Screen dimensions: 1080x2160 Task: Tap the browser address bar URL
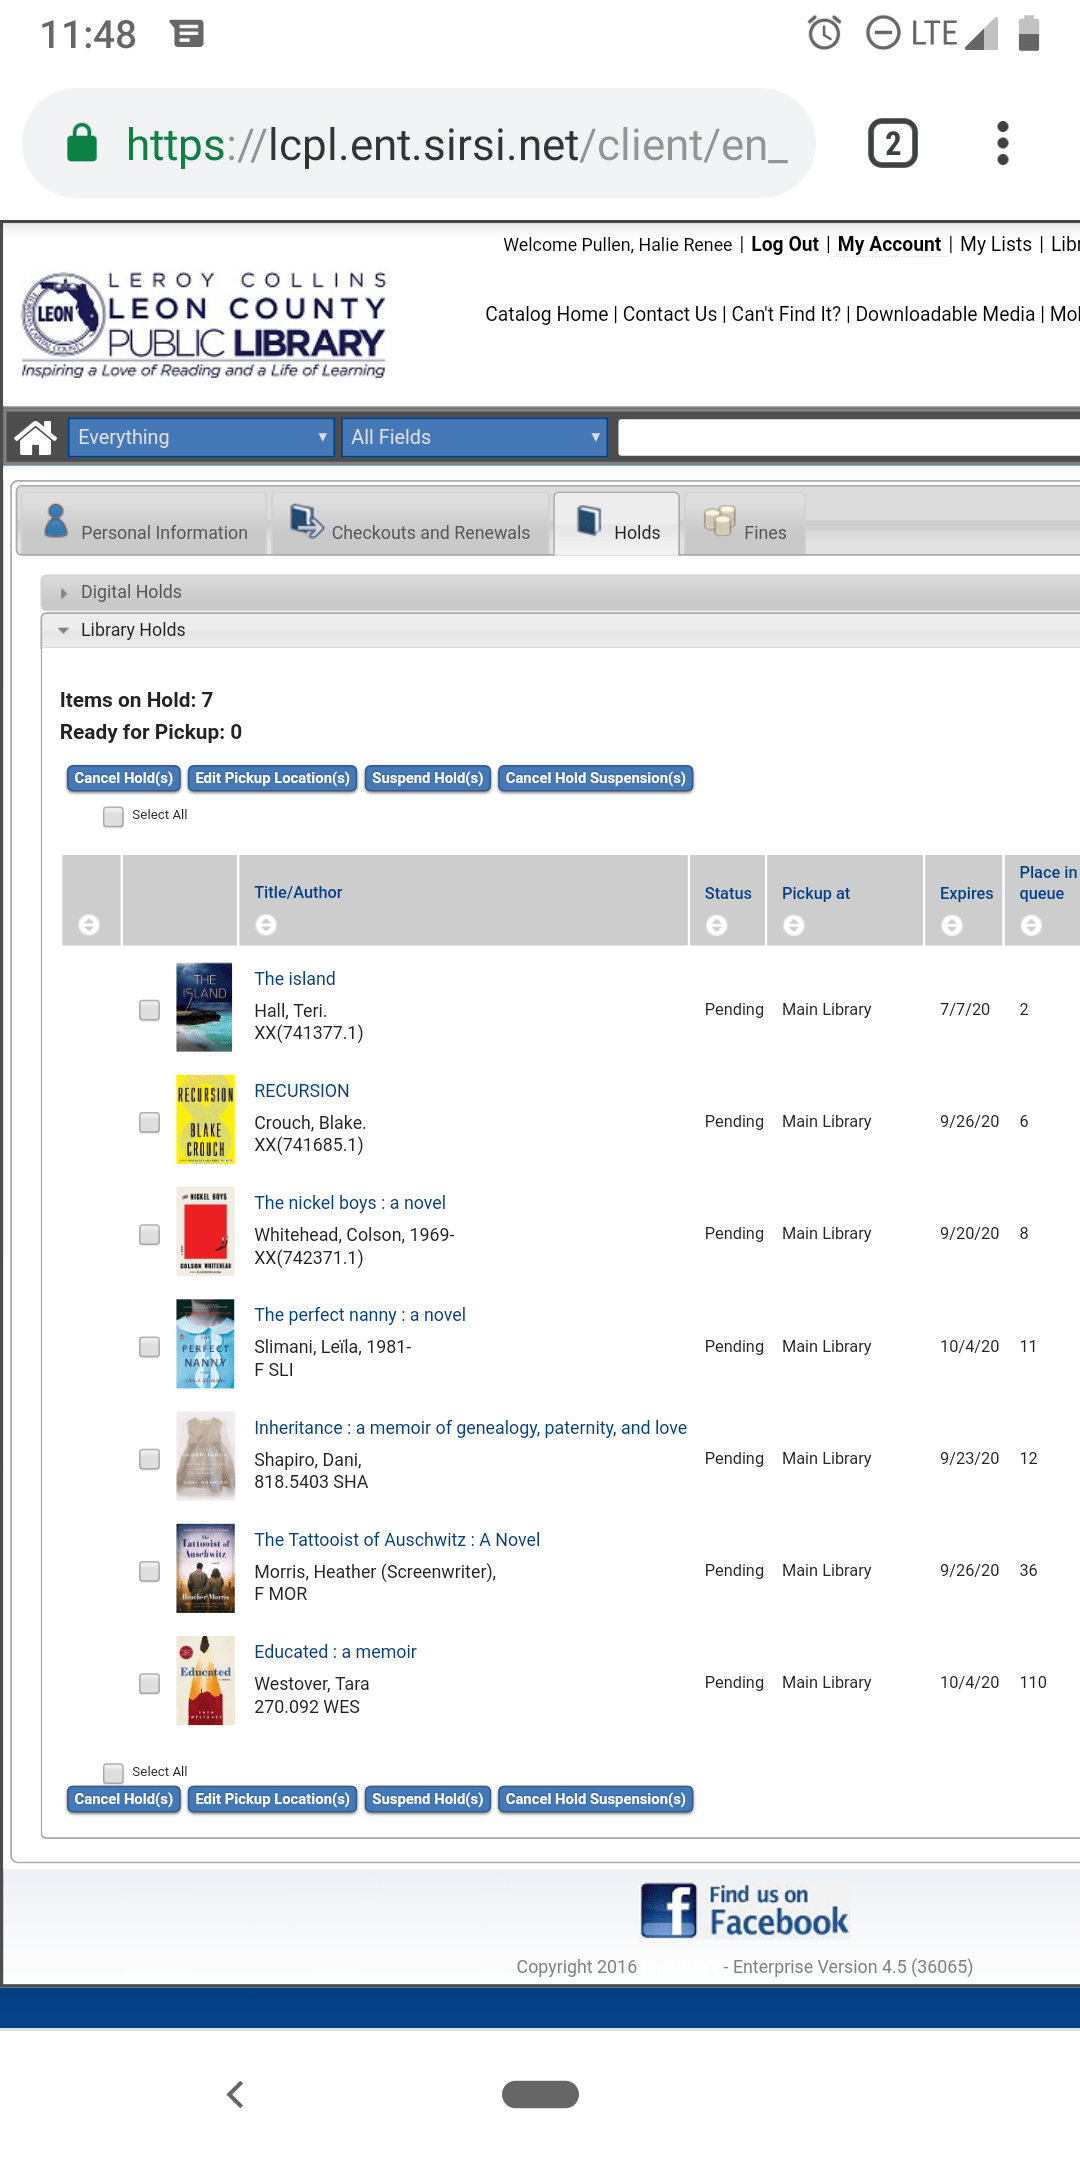pyautogui.click(x=456, y=145)
